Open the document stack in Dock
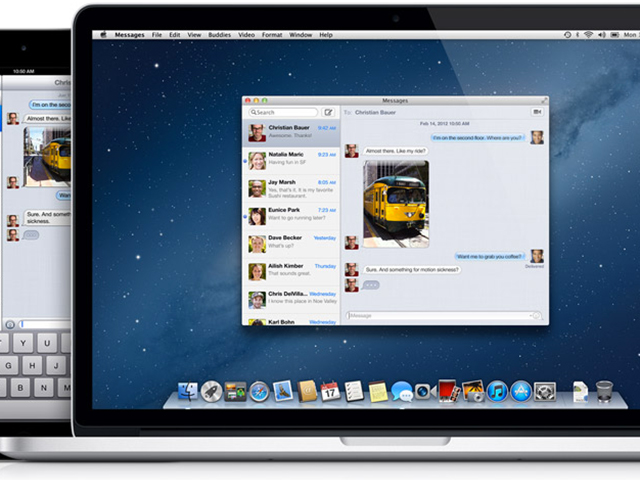Viewport: 640px width, 480px height. [x=580, y=391]
